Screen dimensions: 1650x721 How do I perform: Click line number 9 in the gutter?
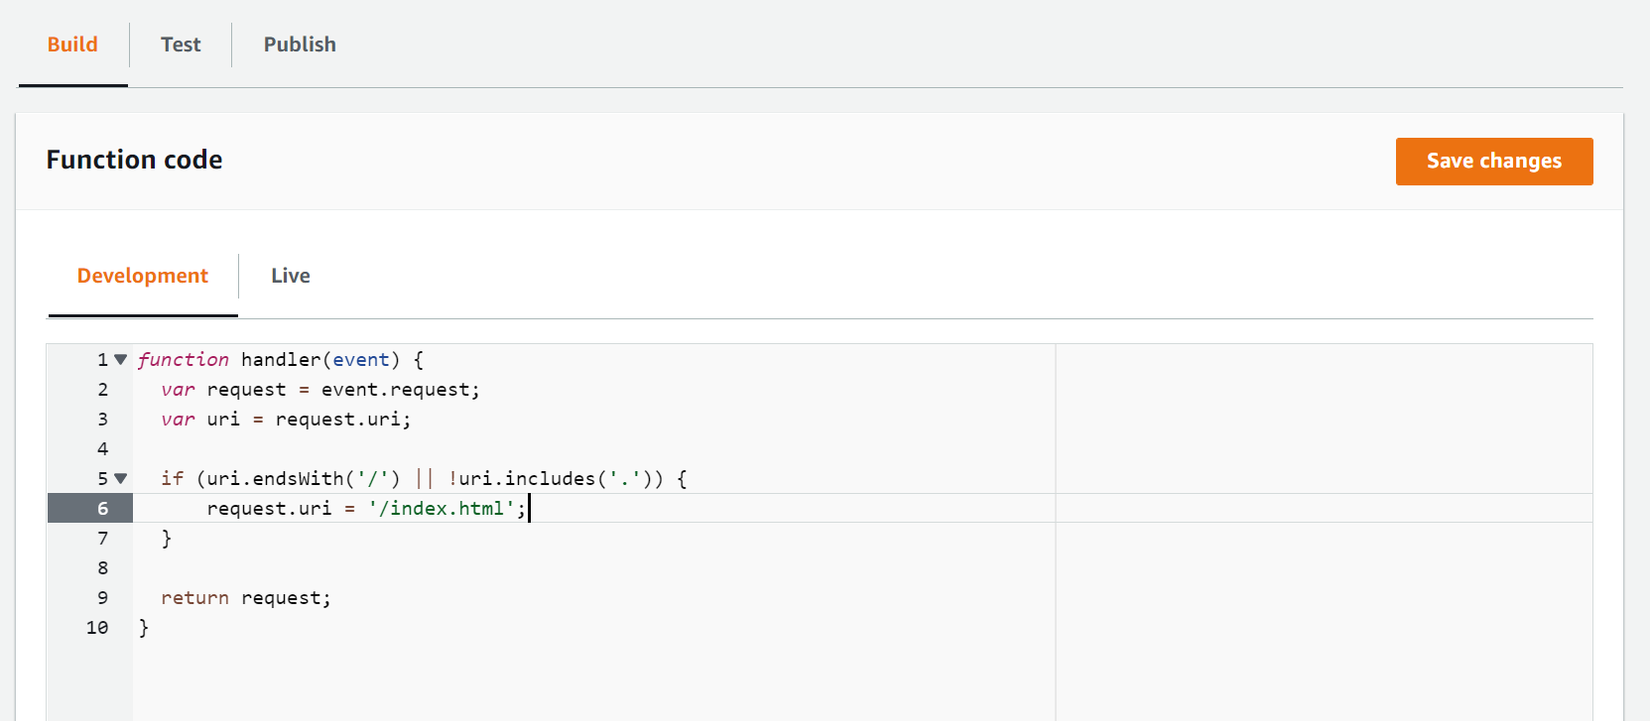[102, 598]
